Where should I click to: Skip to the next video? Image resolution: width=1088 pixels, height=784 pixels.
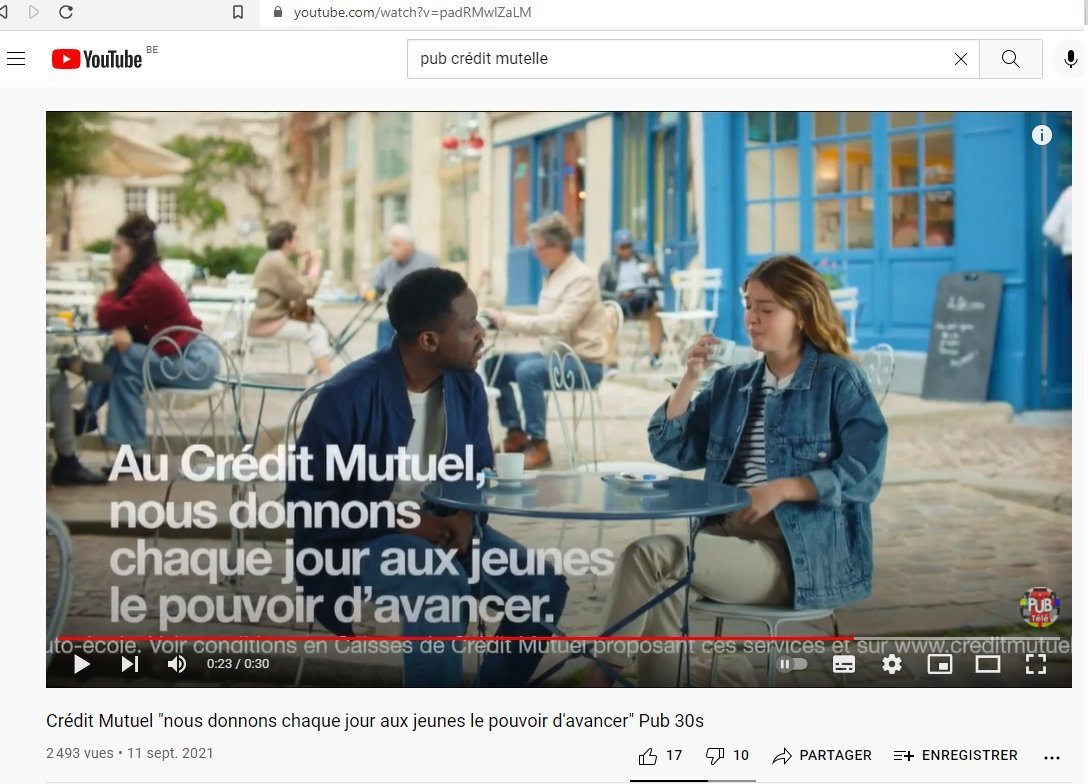point(130,664)
